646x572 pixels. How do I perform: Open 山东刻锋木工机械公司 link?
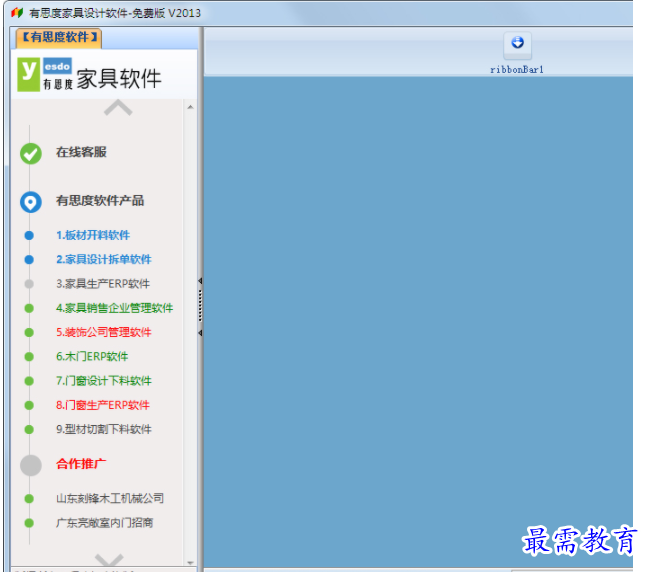click(x=110, y=499)
